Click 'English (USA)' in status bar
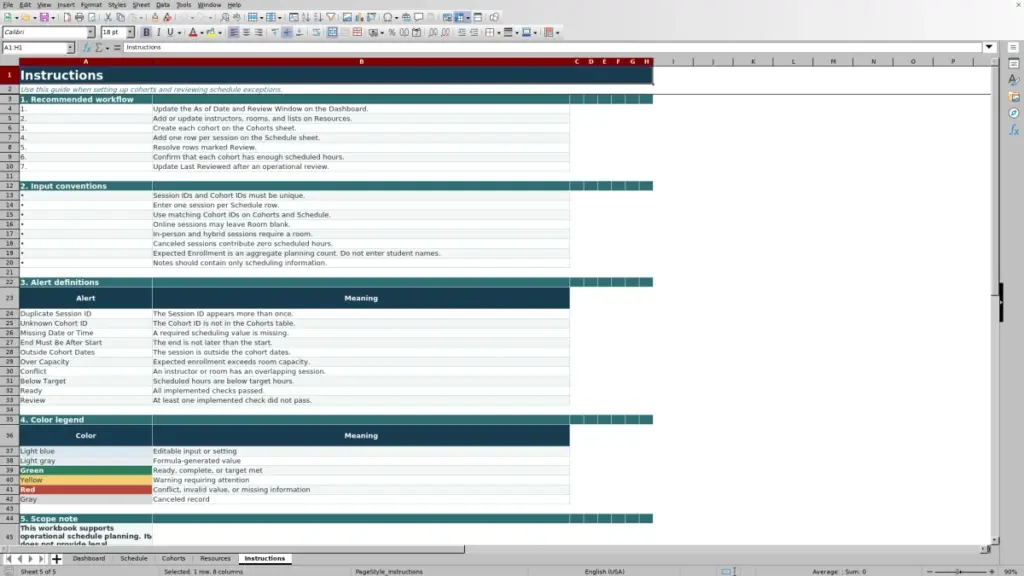Image resolution: width=1024 pixels, height=576 pixels. pos(604,571)
